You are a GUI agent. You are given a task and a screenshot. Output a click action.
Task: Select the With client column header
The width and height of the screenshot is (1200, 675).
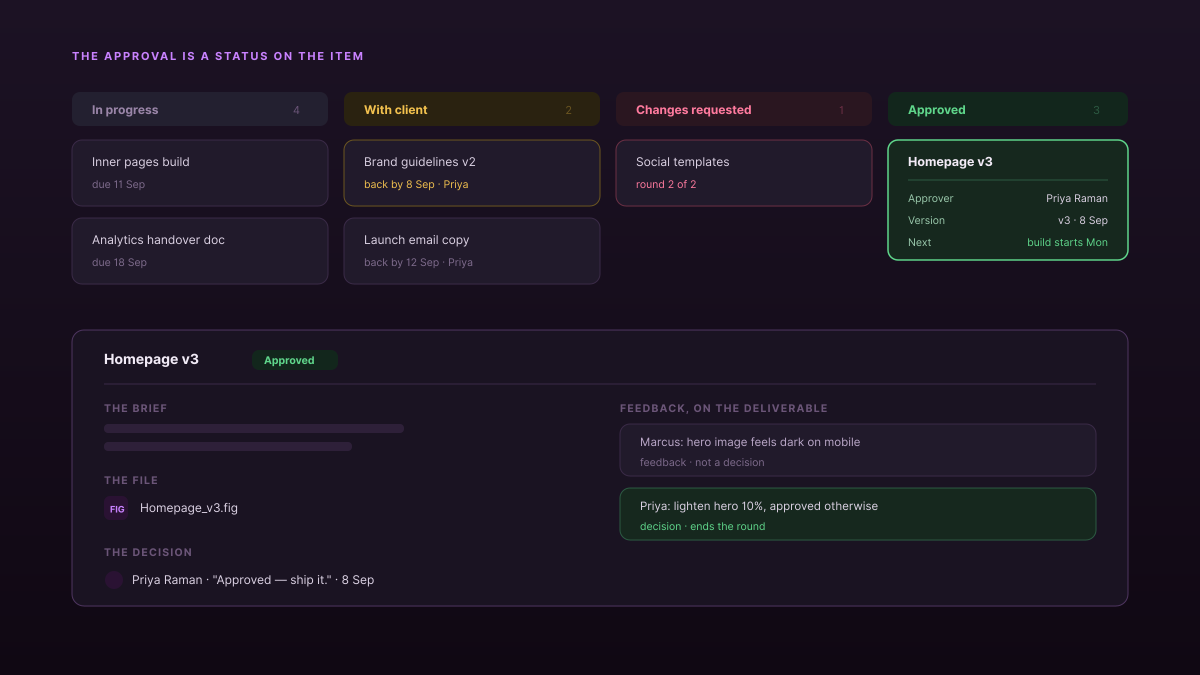[472, 110]
